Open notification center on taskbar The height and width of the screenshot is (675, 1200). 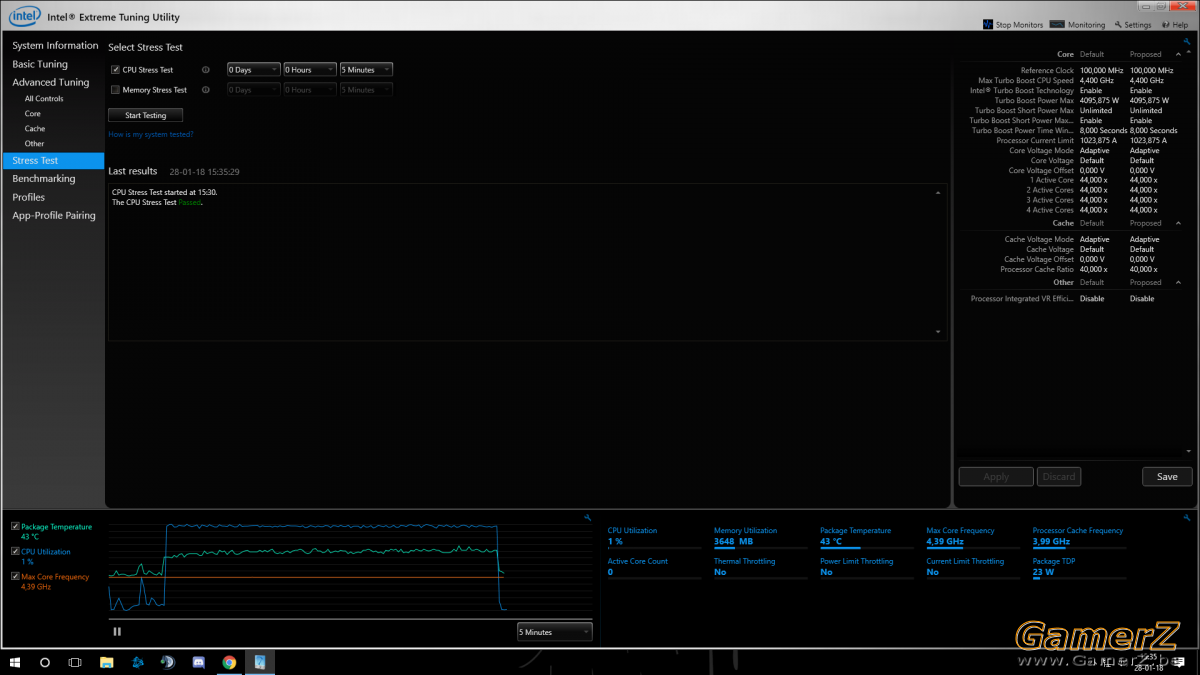click(x=1178, y=662)
